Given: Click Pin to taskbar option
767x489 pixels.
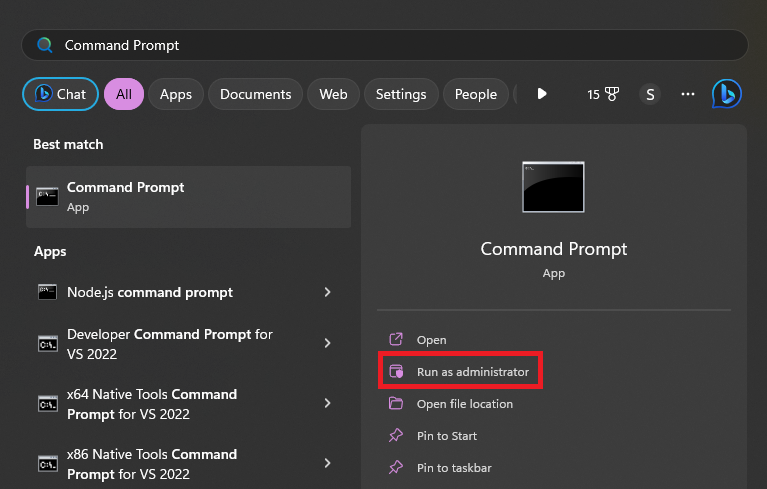Looking at the screenshot, I should [453, 468].
